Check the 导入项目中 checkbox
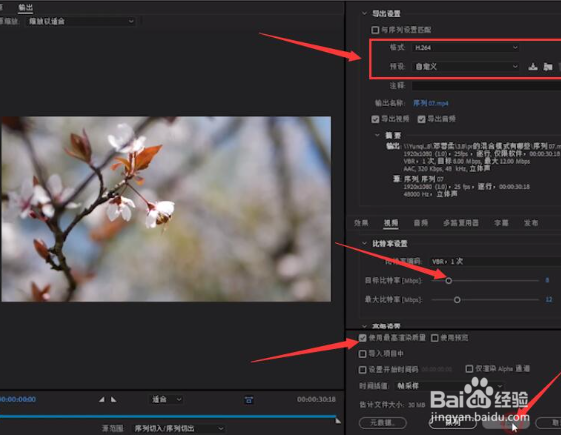 (362, 354)
